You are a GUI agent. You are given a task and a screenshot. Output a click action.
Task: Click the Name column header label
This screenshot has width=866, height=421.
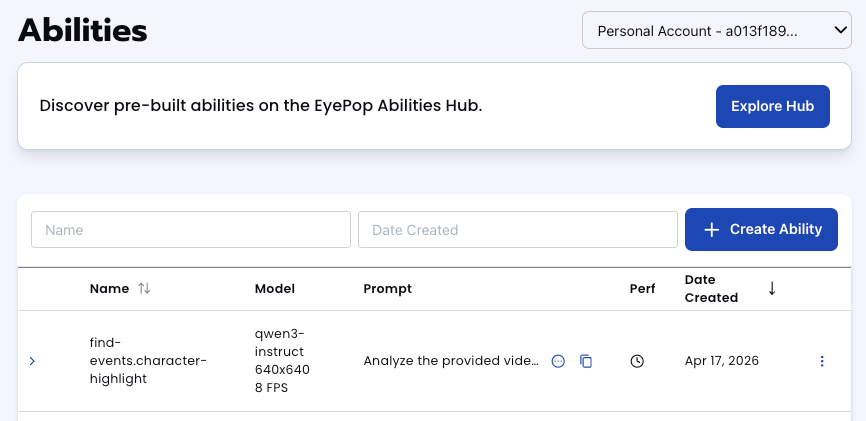109,289
